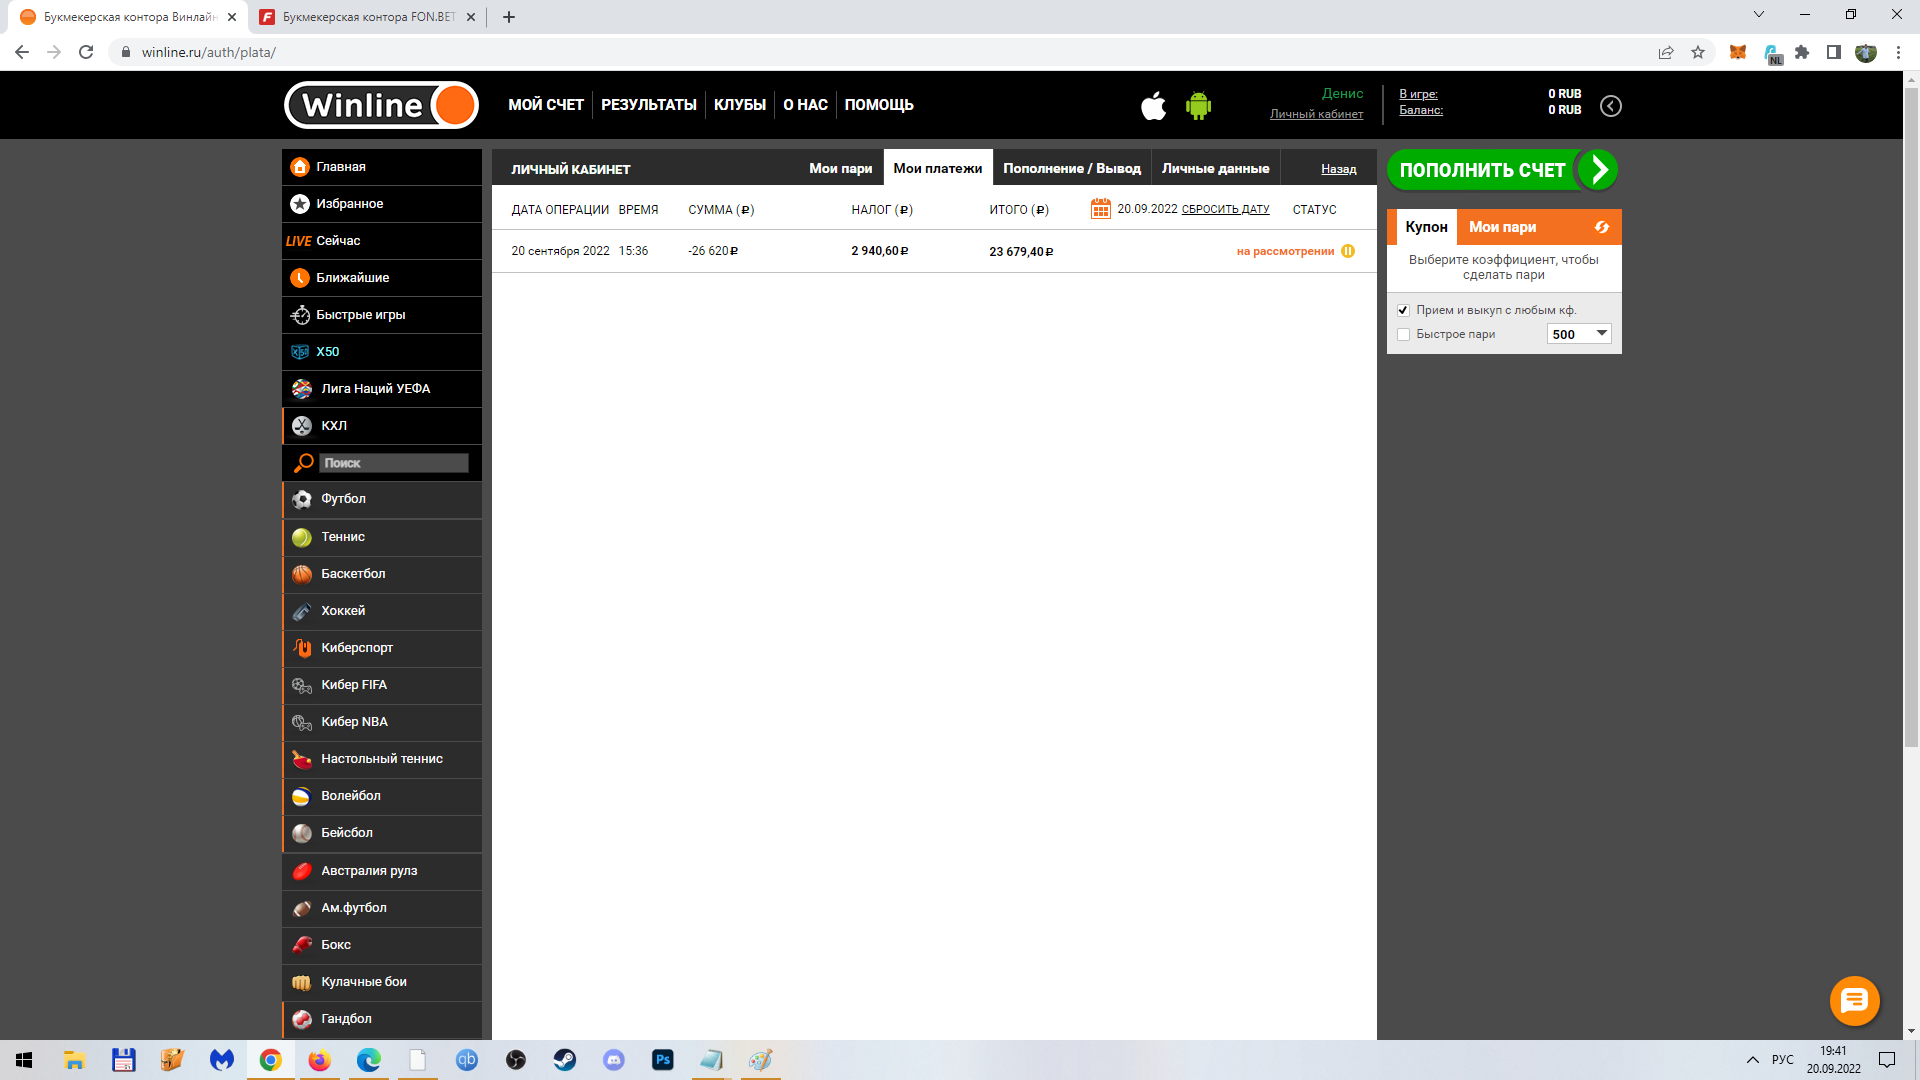This screenshot has height=1080, width=1920.
Task: Open the РЕЗУЛЬТАТЫ menu item
Action: [648, 105]
